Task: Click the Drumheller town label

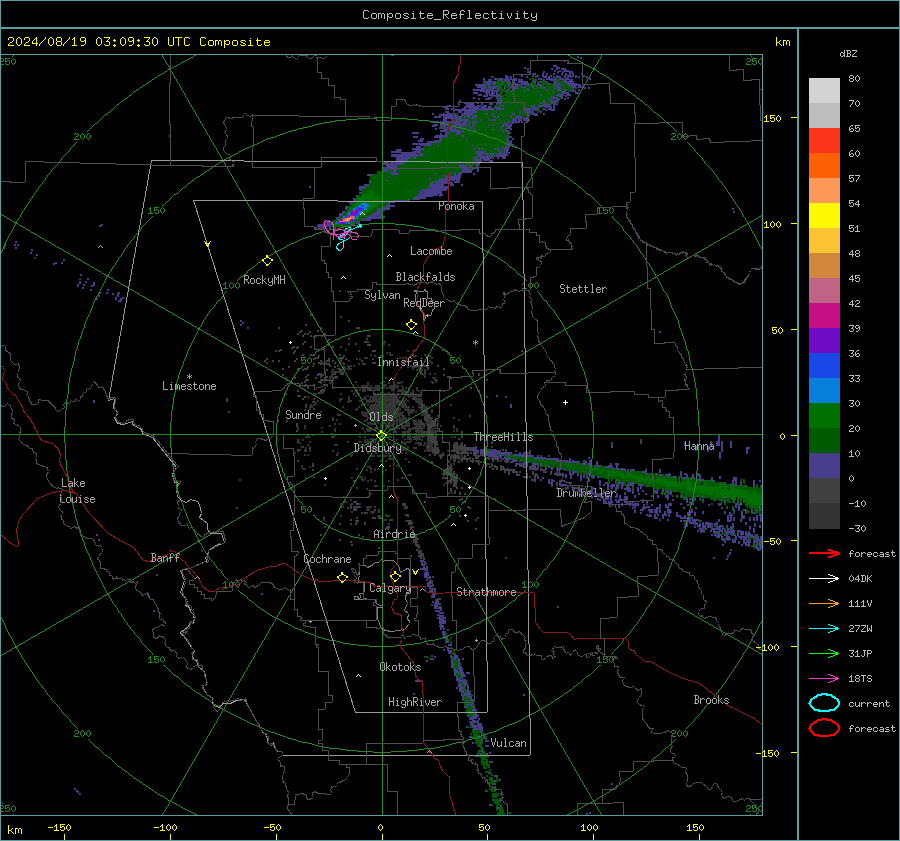Action: (x=586, y=493)
